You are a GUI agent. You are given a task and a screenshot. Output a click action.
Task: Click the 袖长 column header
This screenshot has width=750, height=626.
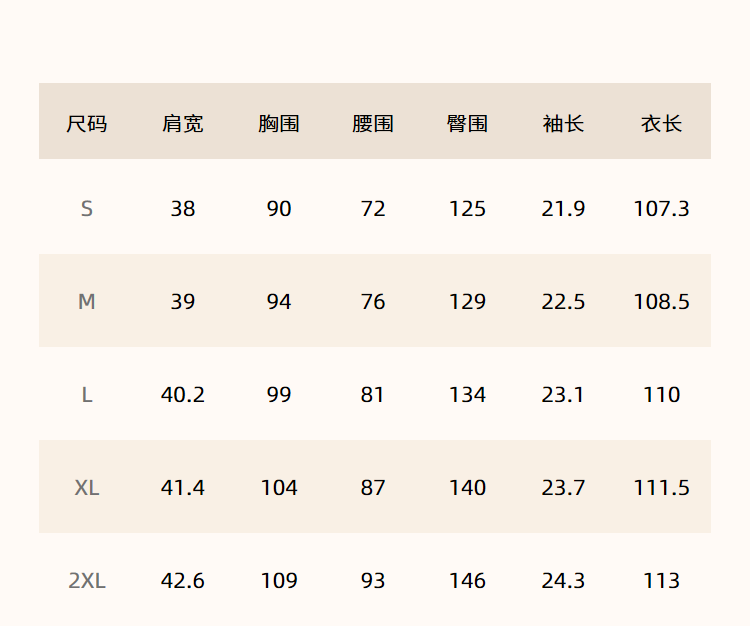click(x=563, y=124)
